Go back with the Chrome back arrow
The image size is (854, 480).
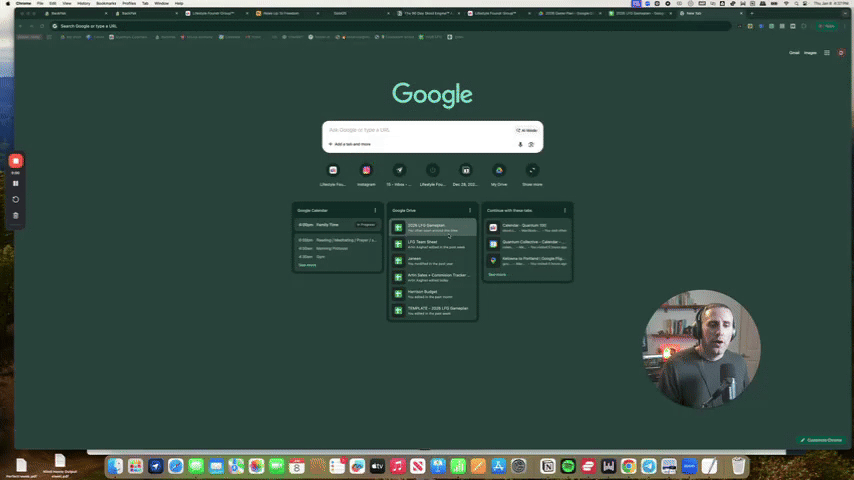[21, 26]
